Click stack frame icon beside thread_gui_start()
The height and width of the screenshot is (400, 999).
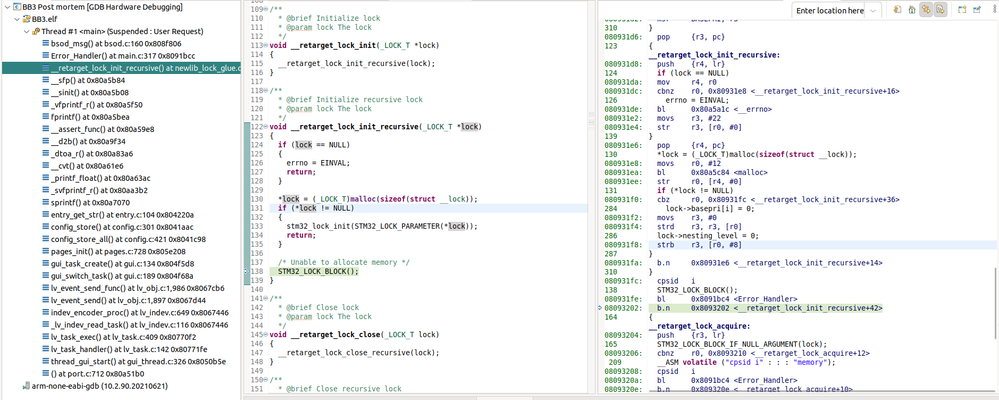pos(46,361)
